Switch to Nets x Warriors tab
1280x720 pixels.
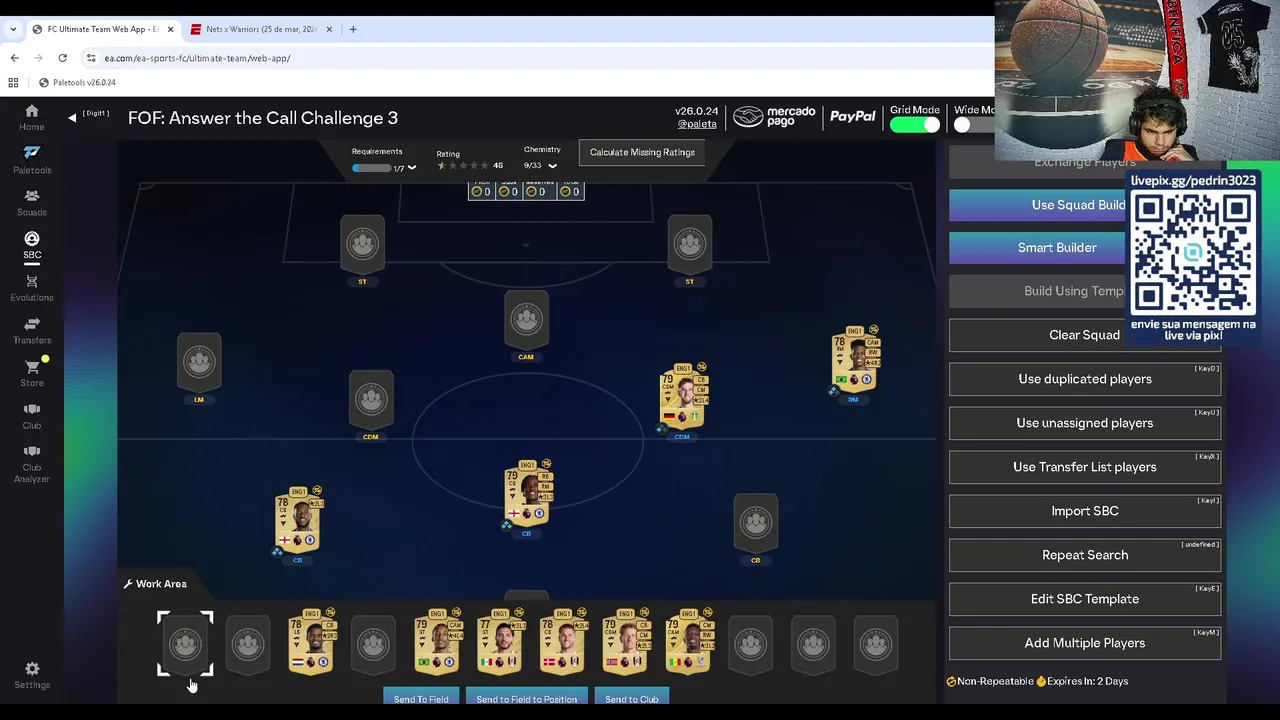(261, 29)
